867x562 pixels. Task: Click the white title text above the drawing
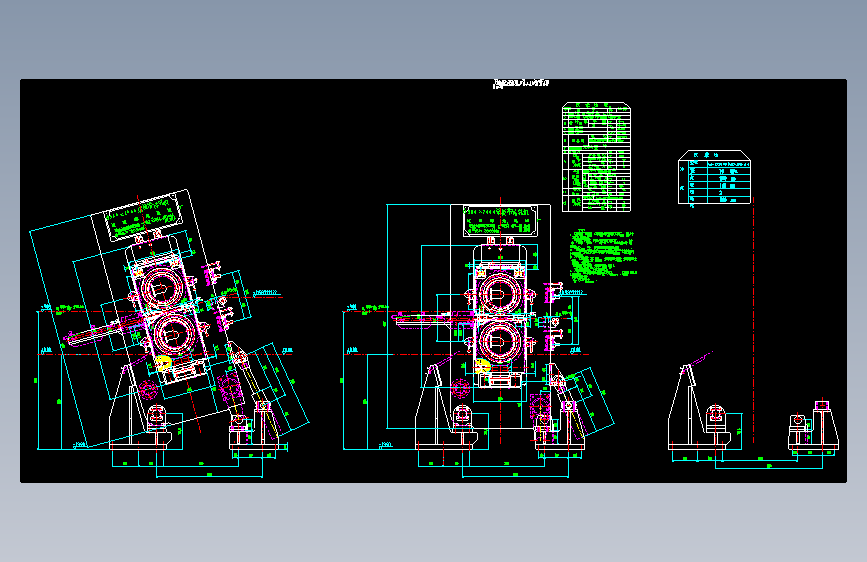521,83
